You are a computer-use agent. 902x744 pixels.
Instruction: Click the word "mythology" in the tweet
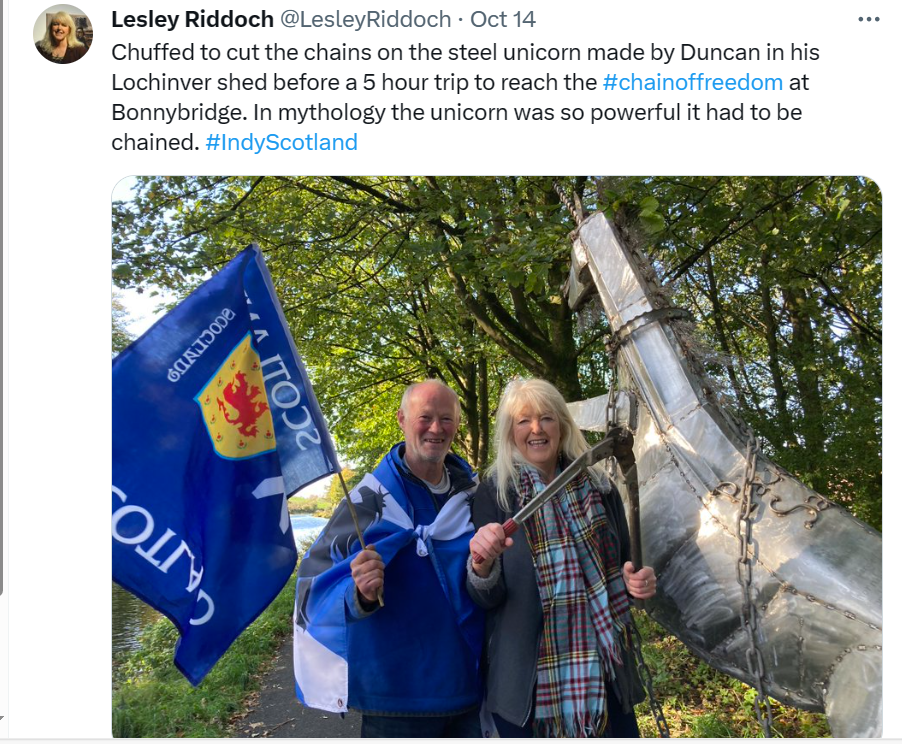click(x=331, y=112)
